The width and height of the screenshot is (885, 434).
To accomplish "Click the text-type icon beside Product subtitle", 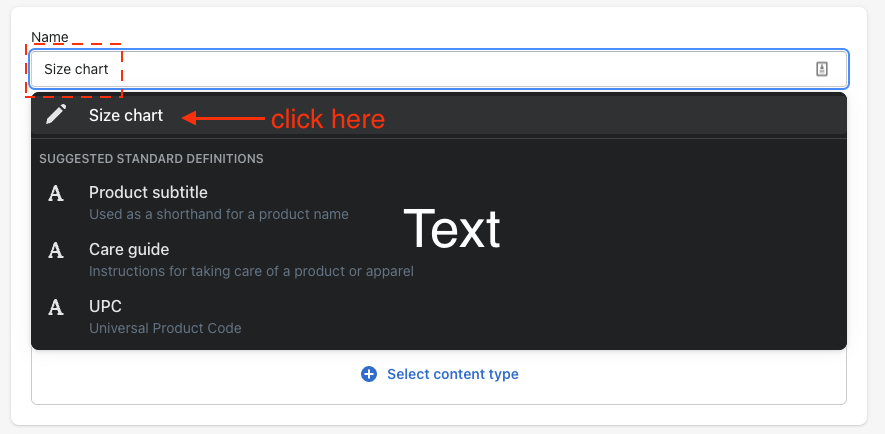I will click(x=56, y=194).
